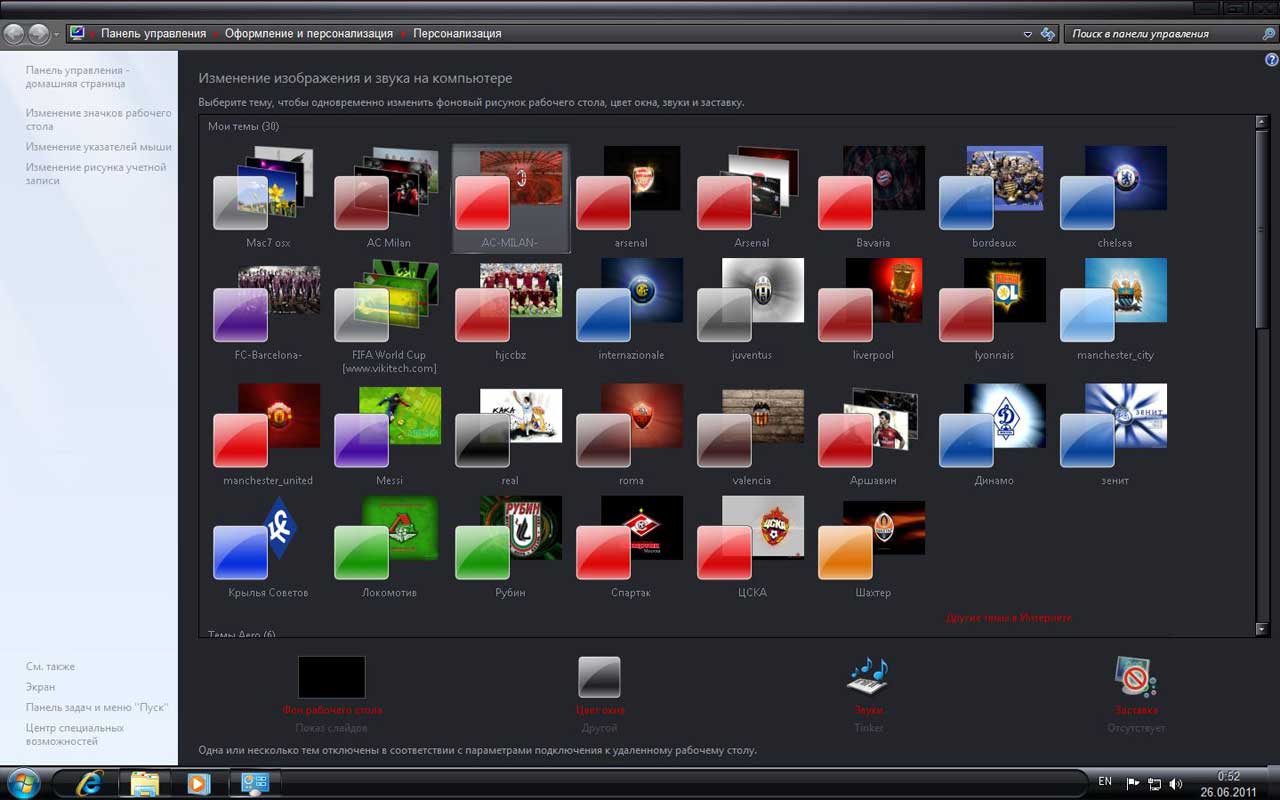The height and width of the screenshot is (800, 1280).
Task: Open the Window Color (Цвет окна) swatch
Action: (x=599, y=677)
